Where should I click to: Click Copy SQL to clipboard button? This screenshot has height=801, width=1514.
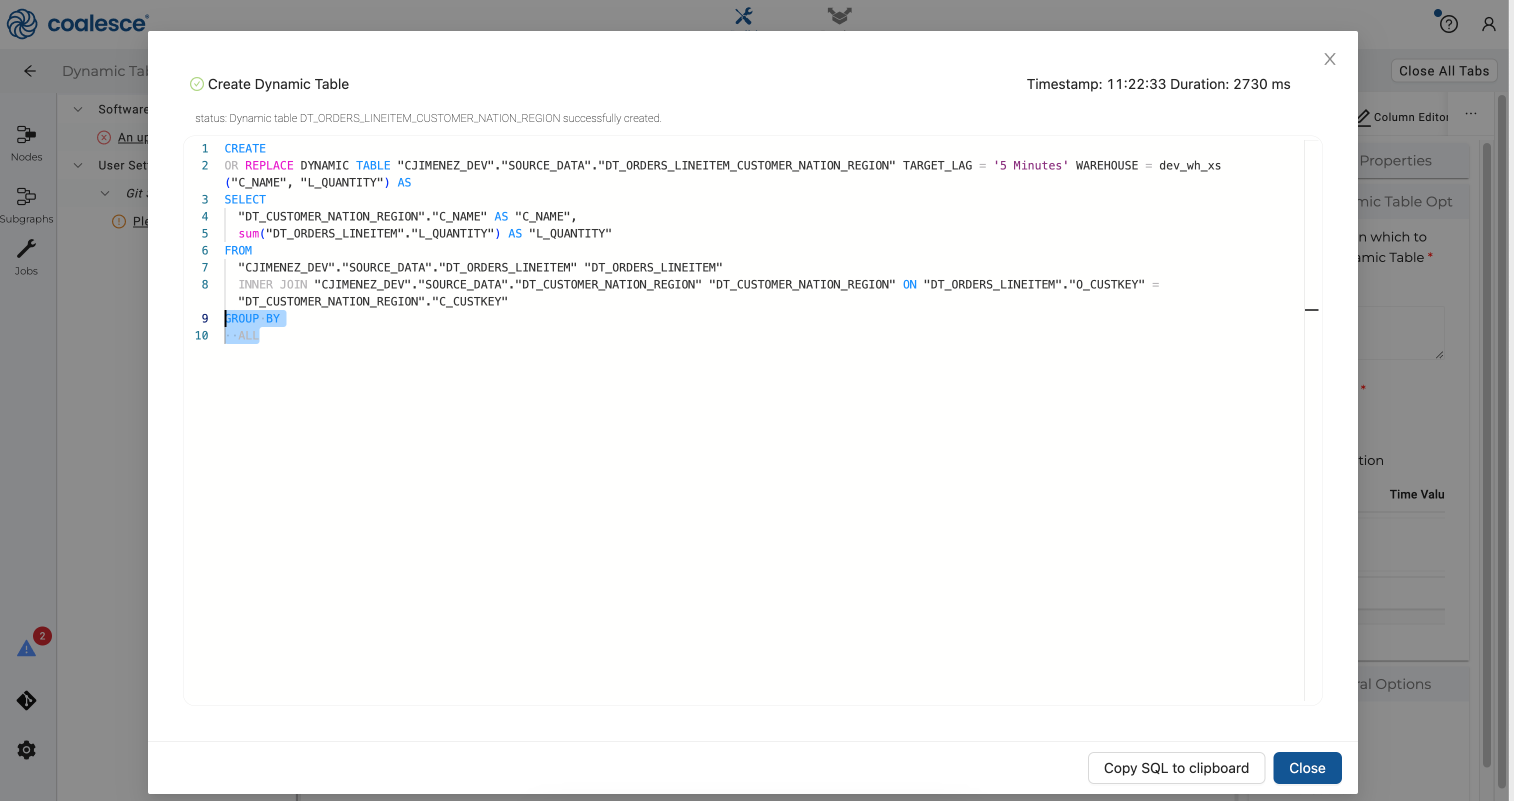click(x=1176, y=768)
